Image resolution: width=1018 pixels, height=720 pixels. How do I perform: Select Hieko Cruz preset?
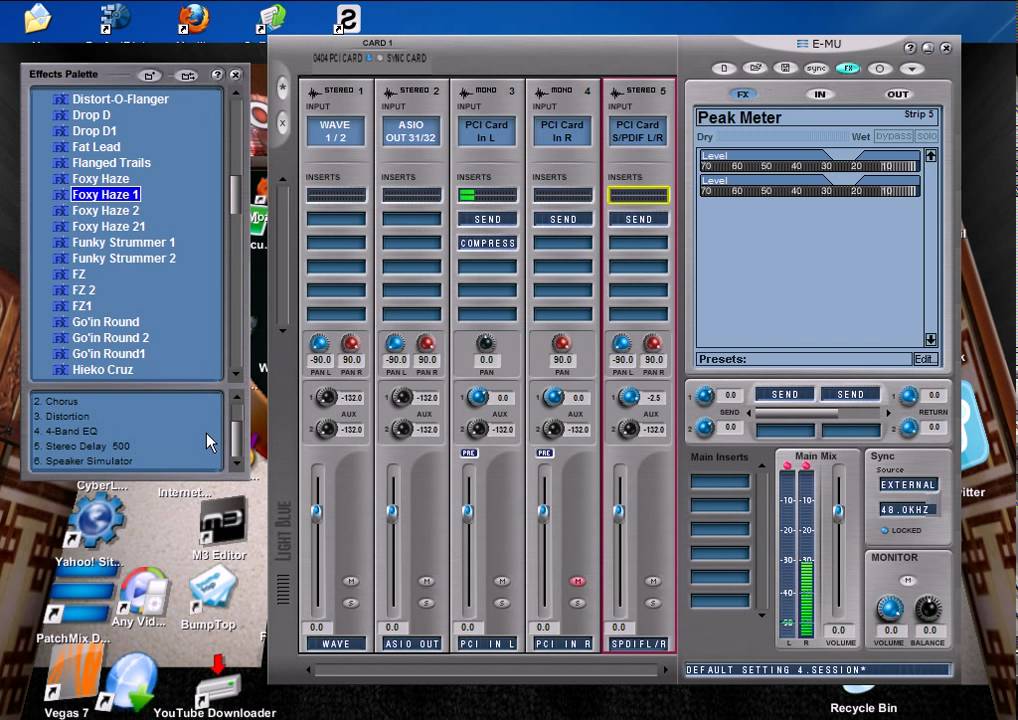point(103,369)
